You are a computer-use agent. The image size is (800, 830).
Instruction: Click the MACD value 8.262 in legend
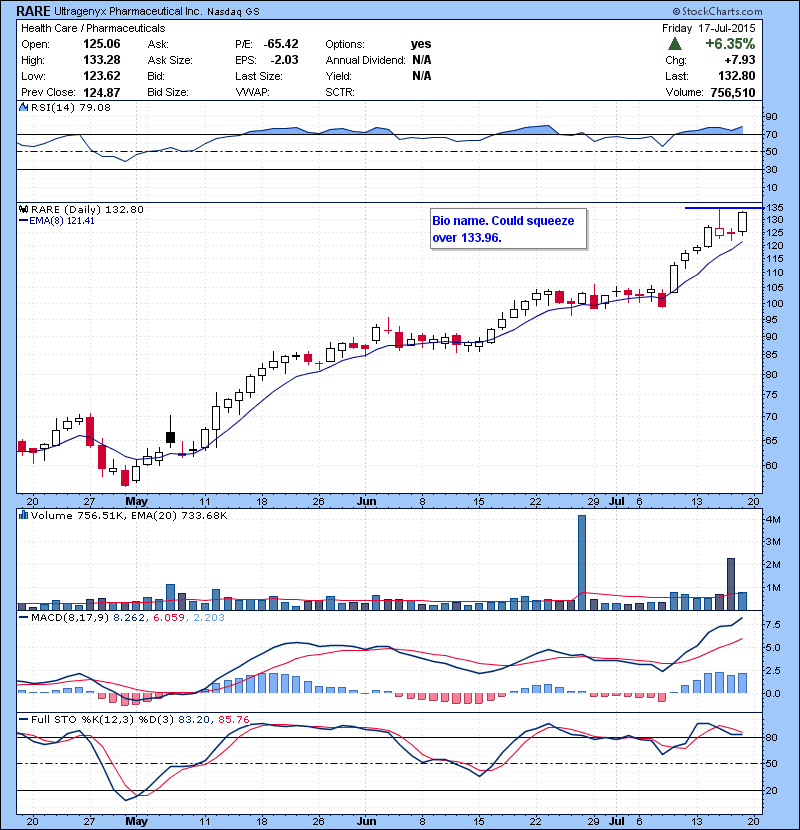[129, 617]
